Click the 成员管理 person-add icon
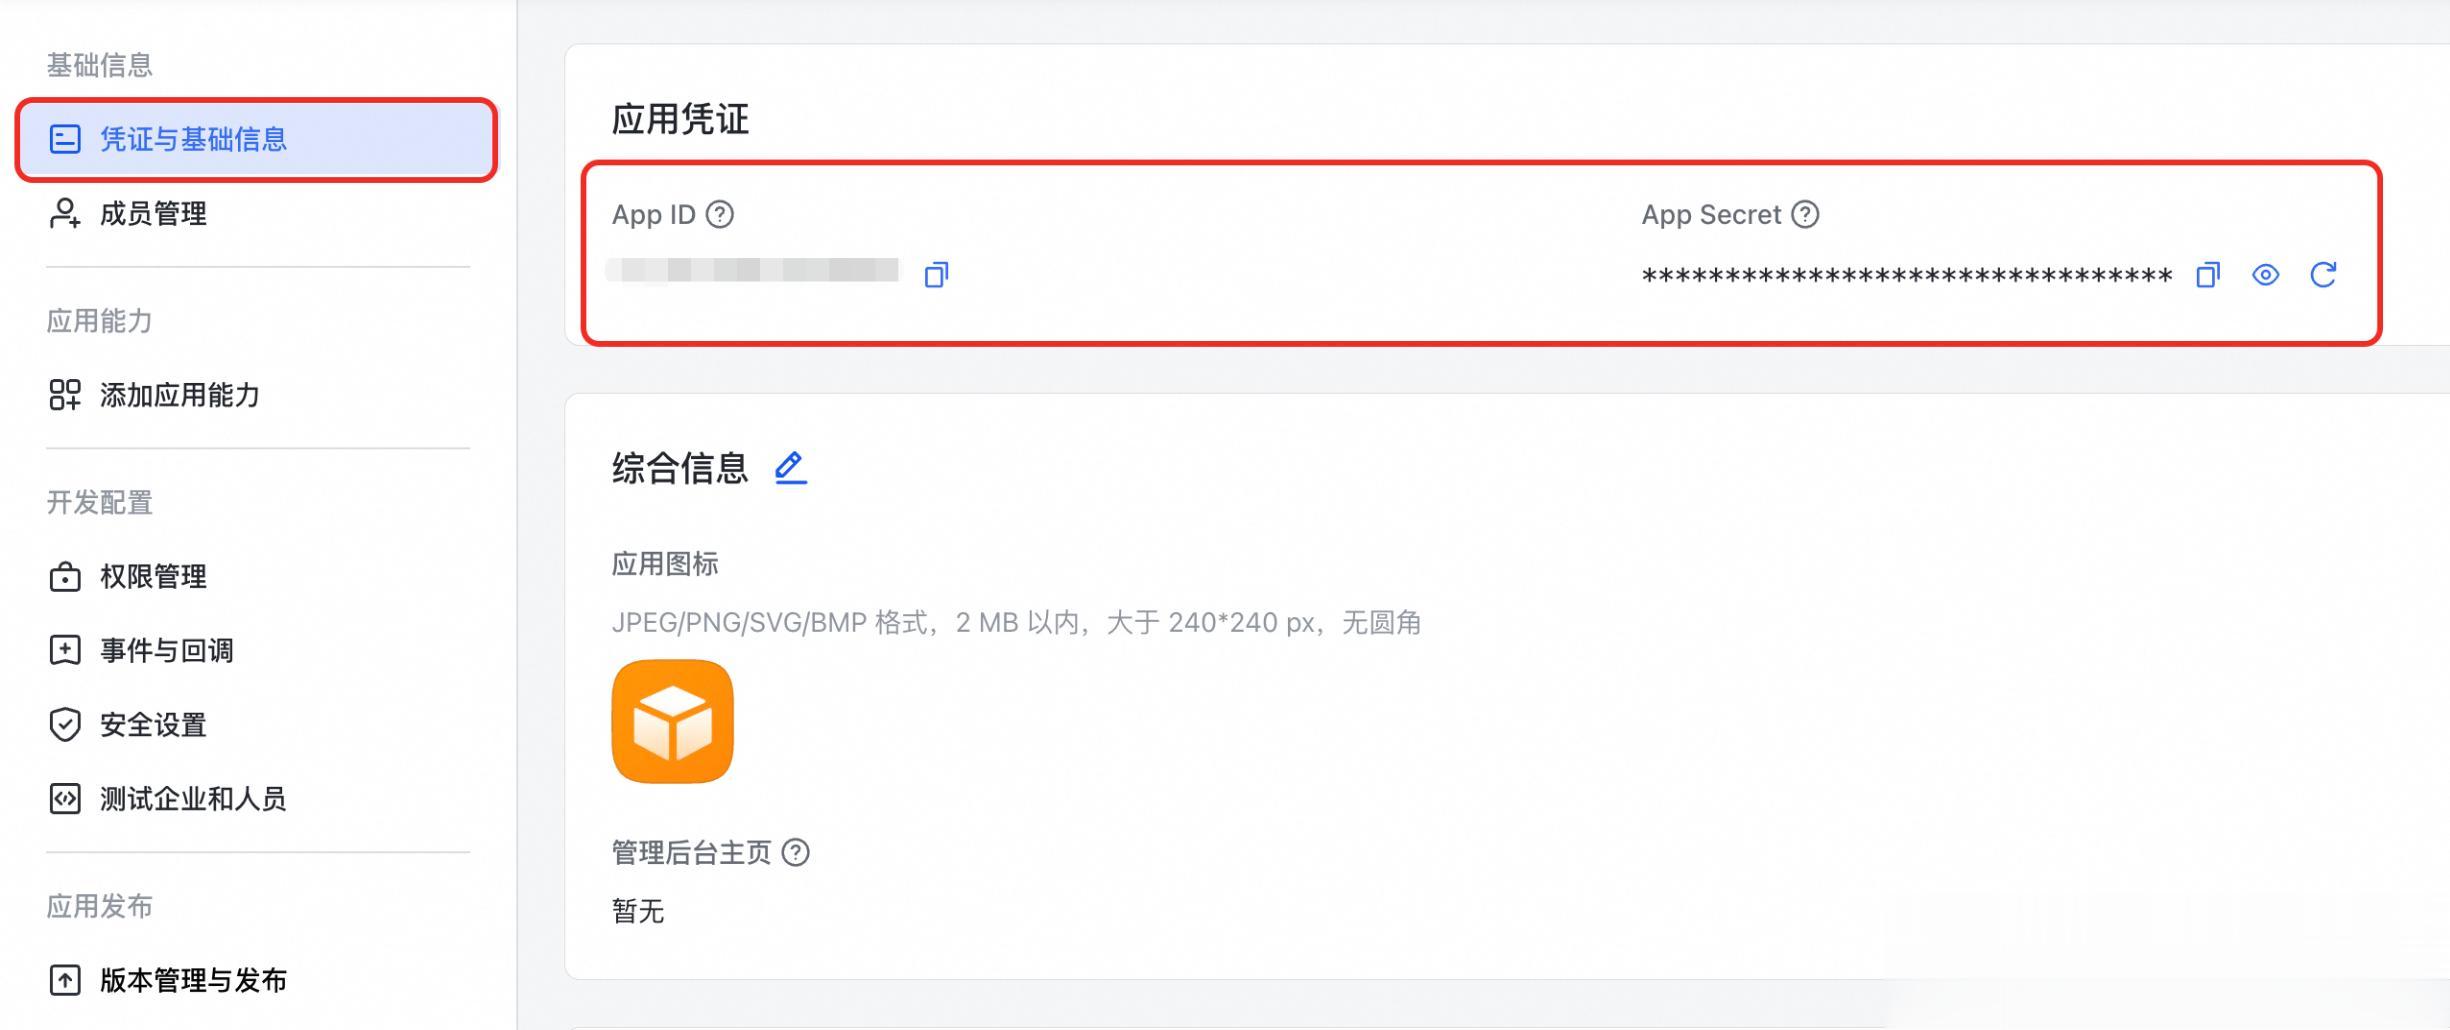 (x=65, y=213)
